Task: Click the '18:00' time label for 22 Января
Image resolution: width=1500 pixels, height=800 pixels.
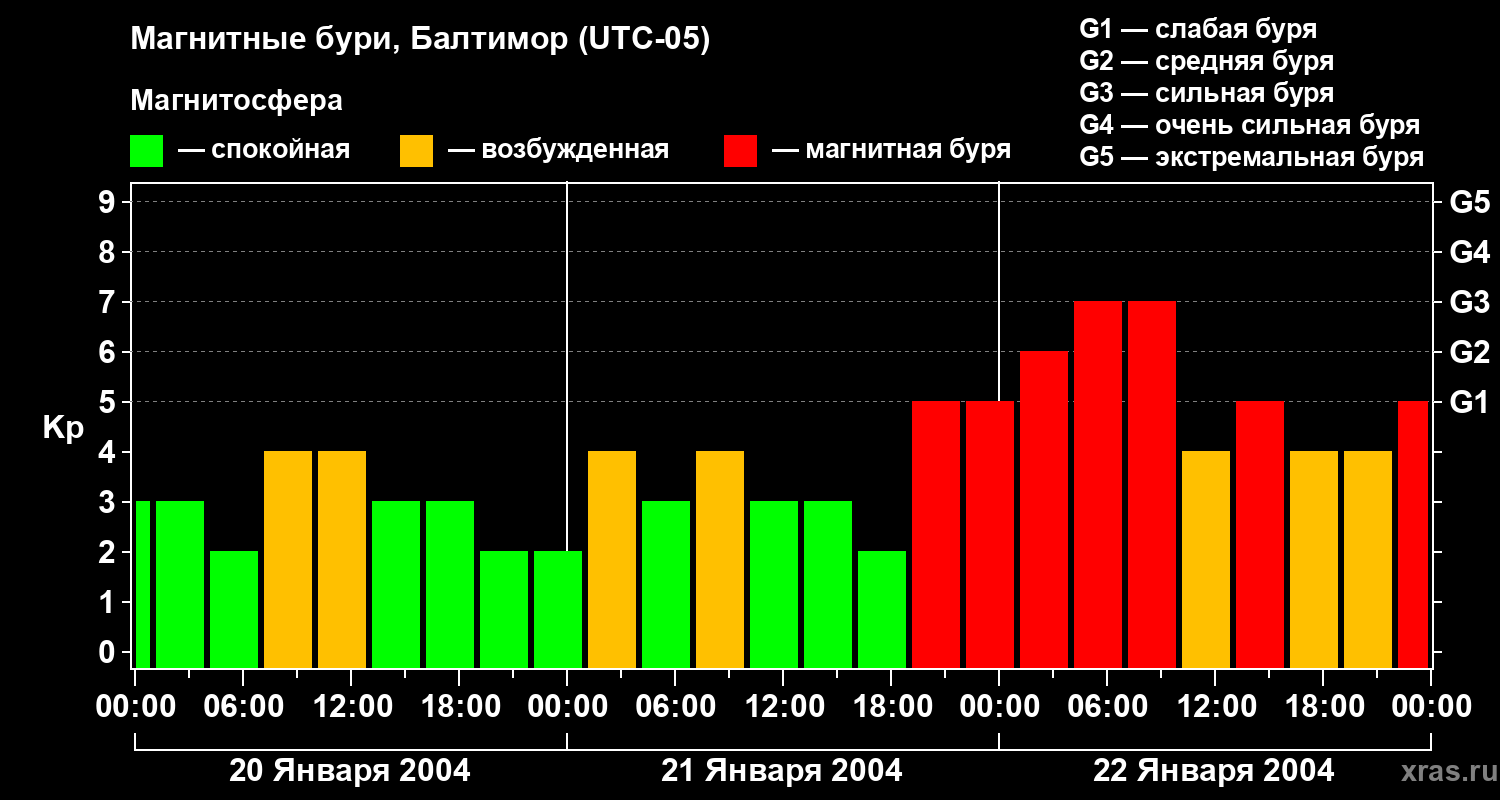Action: (1323, 706)
